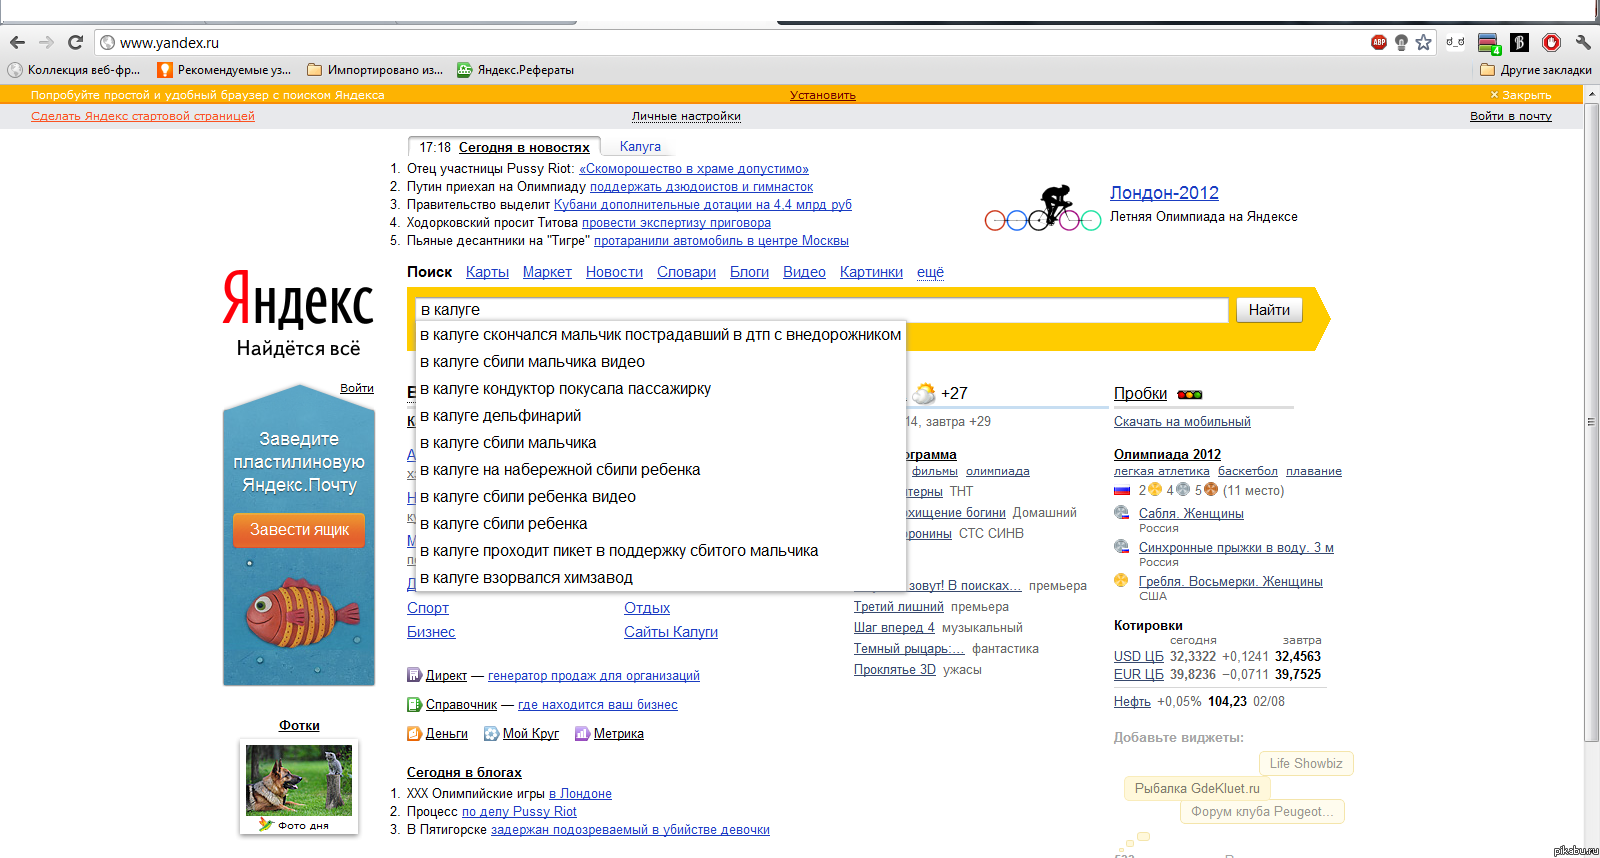Click the Найти search button
Viewport: 1600px width, 858px height.
pos(1269,310)
